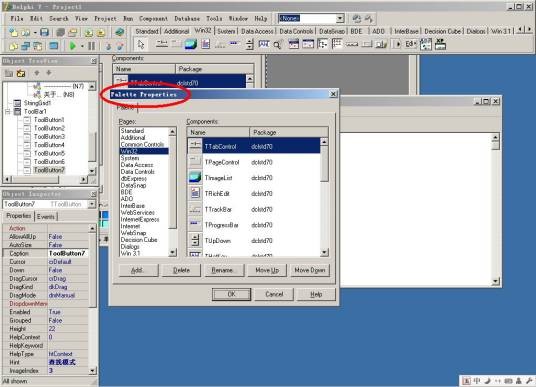Click the Pause toolbar icon
This screenshot has height=387, width=536.
point(91,45)
